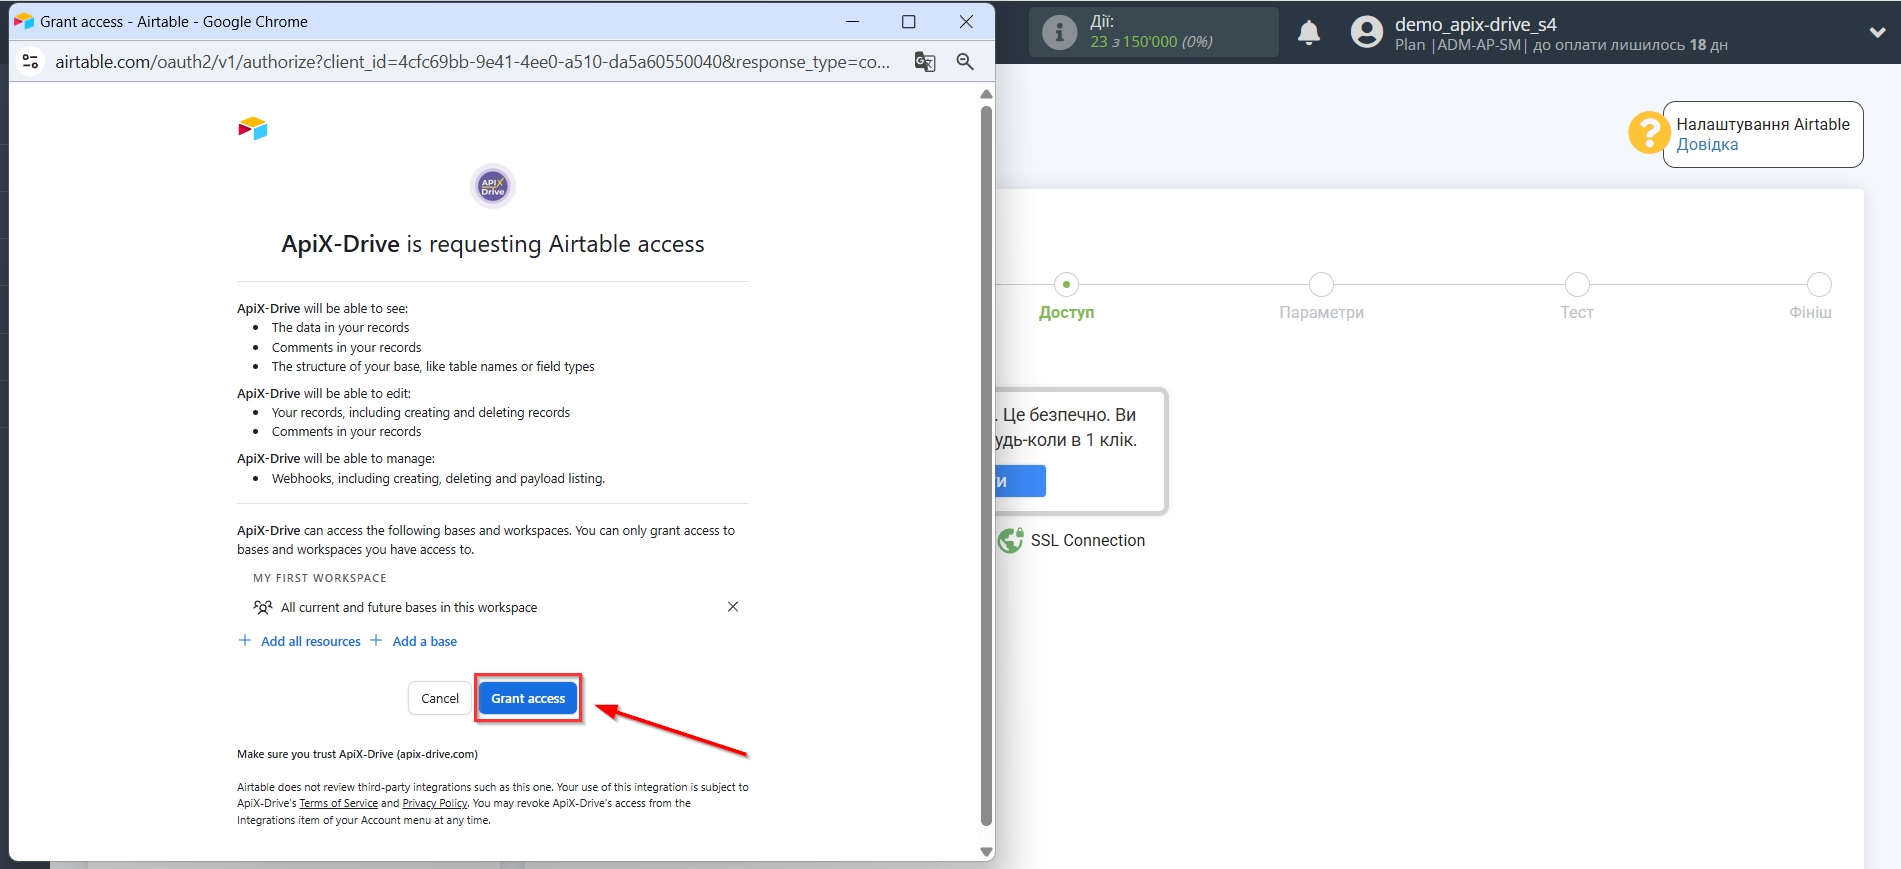
Task: Click the actions counter 23 з 150'000
Action: [1151, 42]
